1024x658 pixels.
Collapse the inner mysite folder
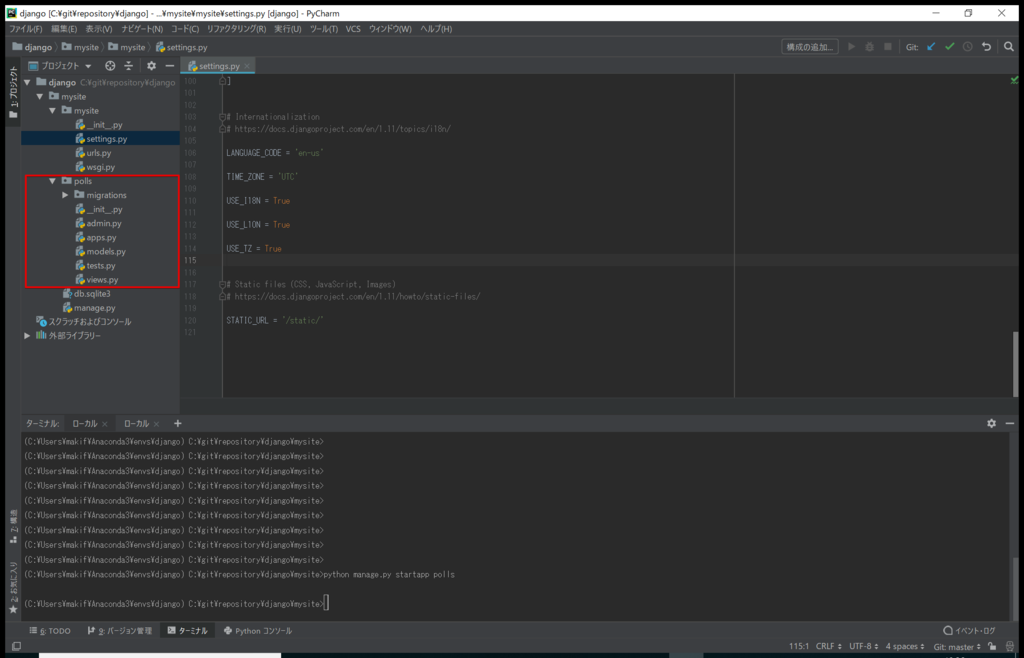pyautogui.click(x=52, y=111)
